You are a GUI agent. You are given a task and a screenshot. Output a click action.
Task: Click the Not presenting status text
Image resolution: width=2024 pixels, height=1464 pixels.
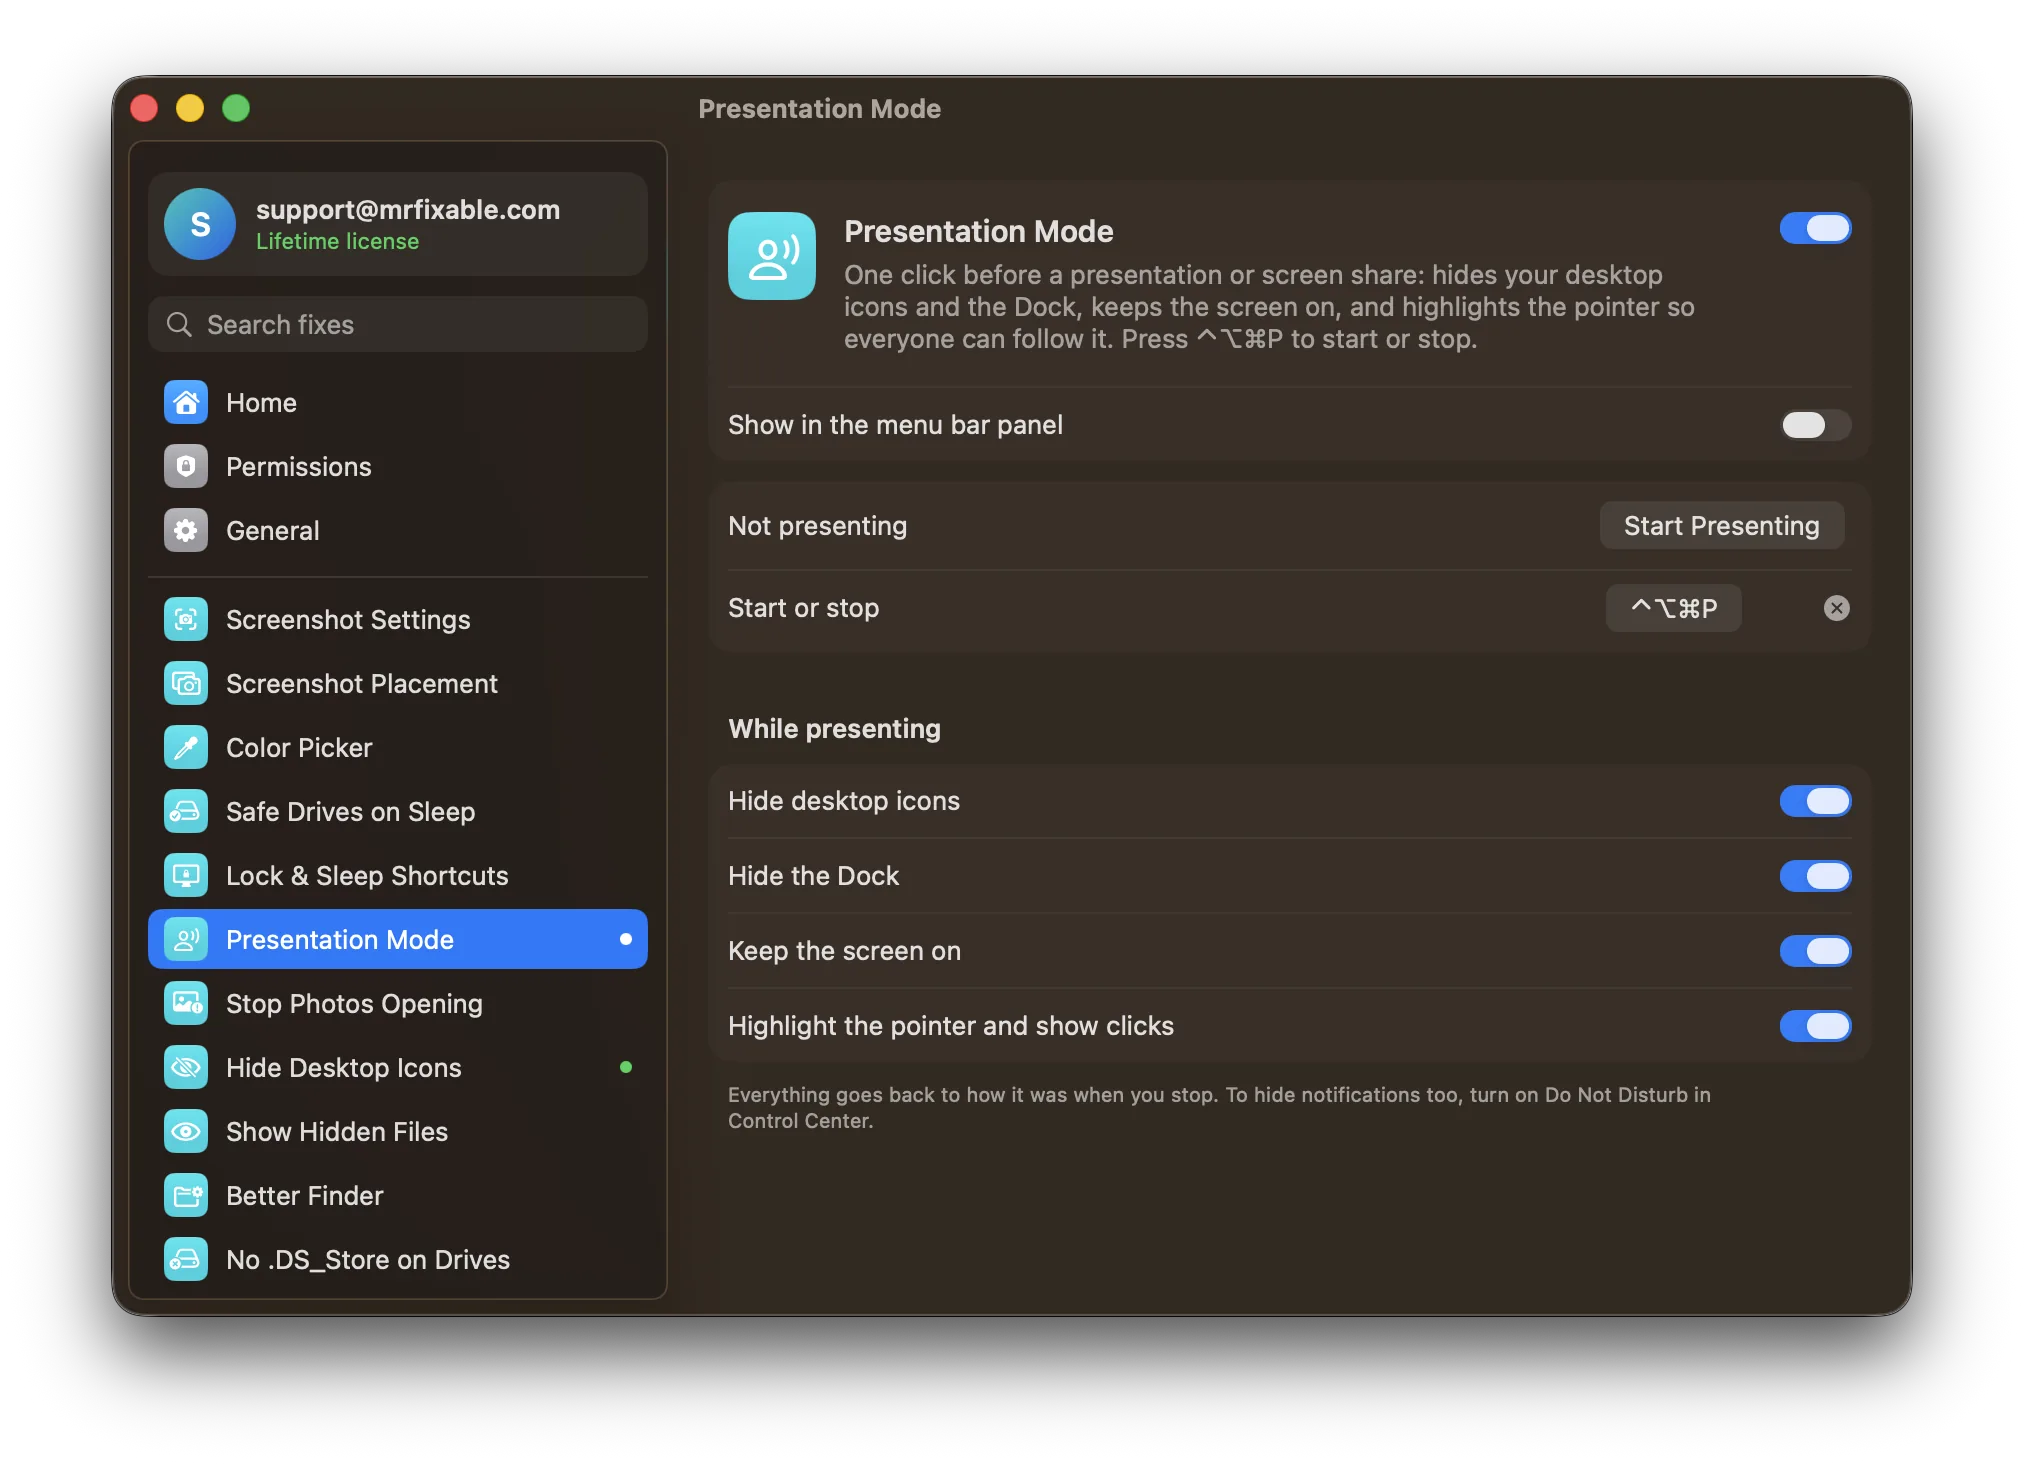[817, 526]
